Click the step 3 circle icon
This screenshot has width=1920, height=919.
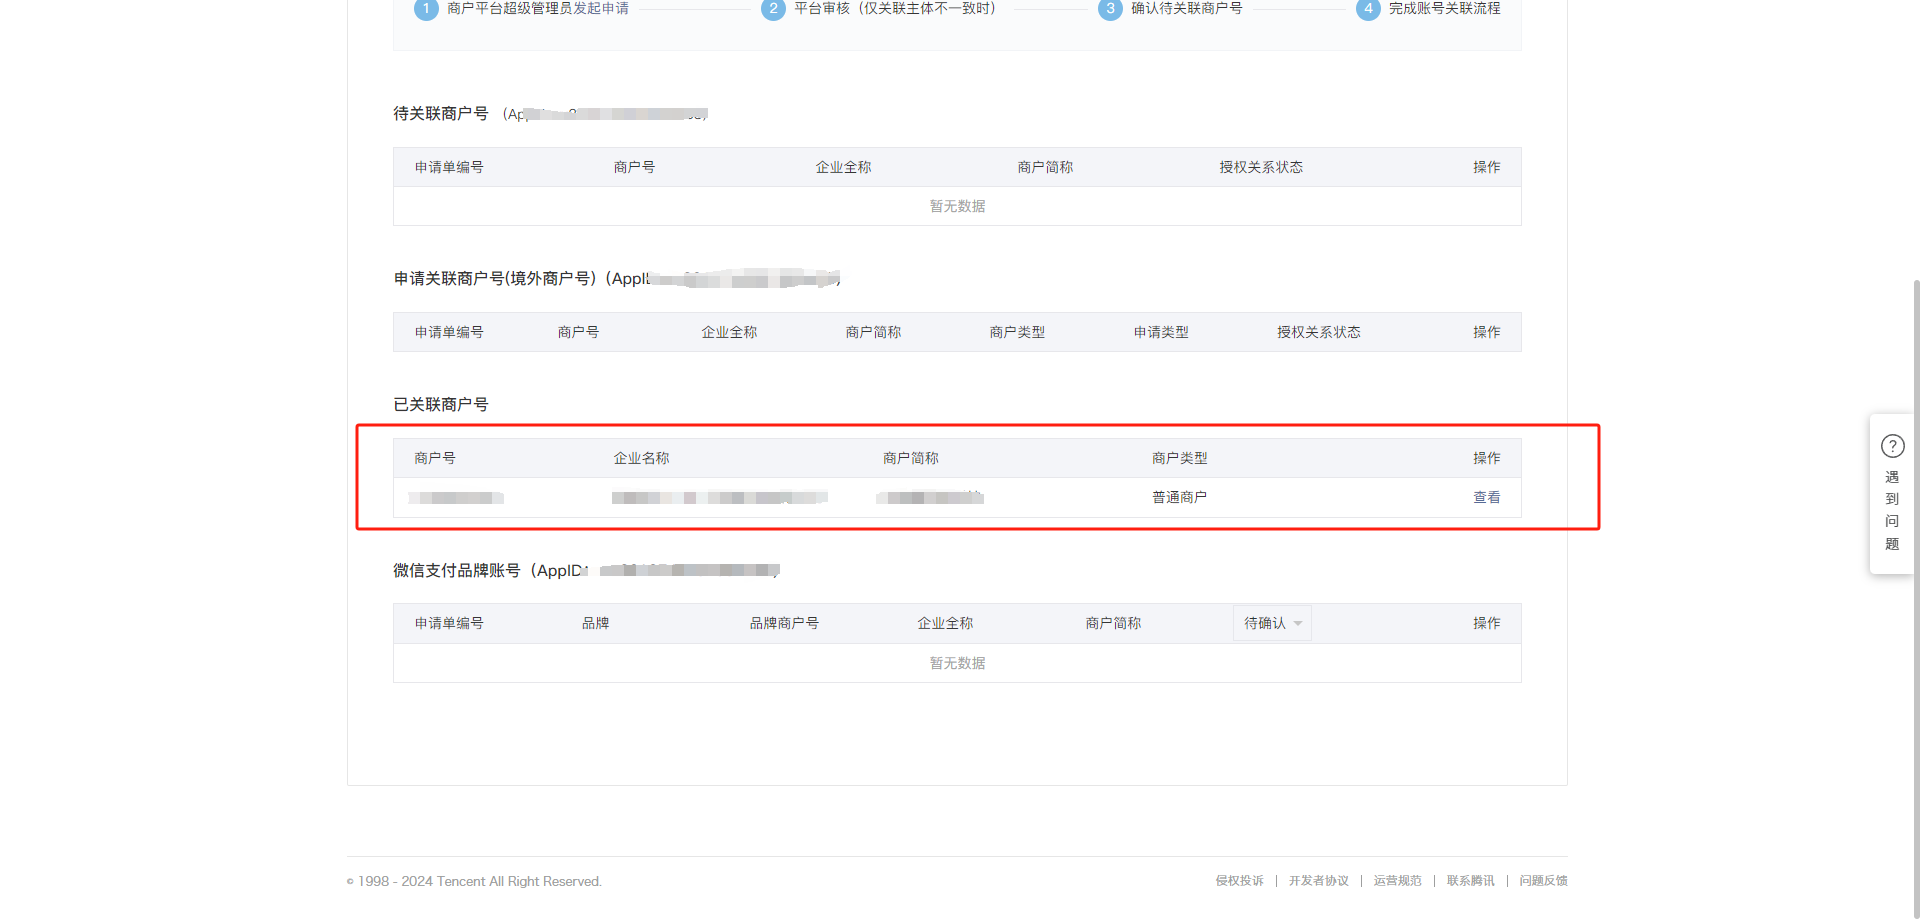pyautogui.click(x=1110, y=8)
